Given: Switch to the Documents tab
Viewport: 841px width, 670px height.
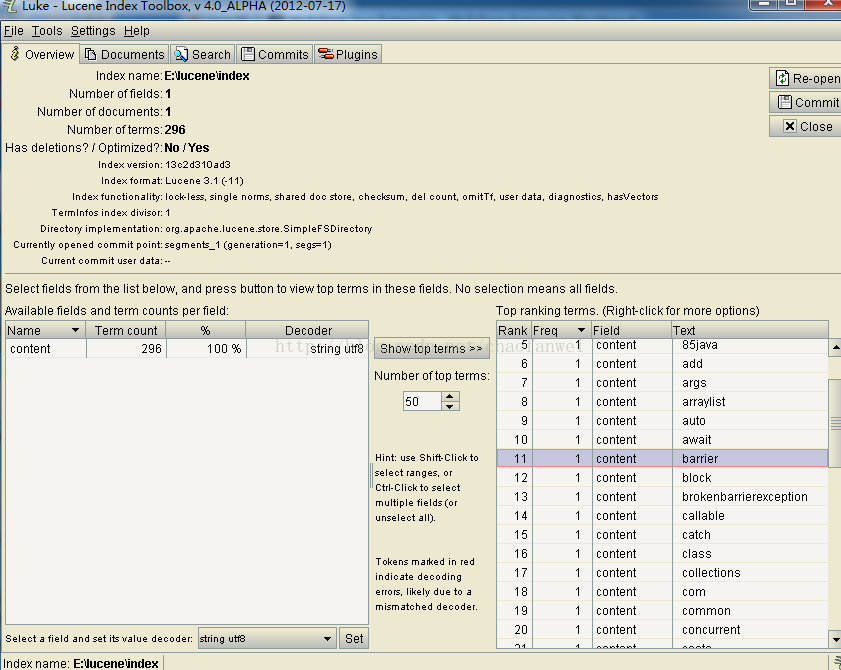Looking at the screenshot, I should [124, 54].
